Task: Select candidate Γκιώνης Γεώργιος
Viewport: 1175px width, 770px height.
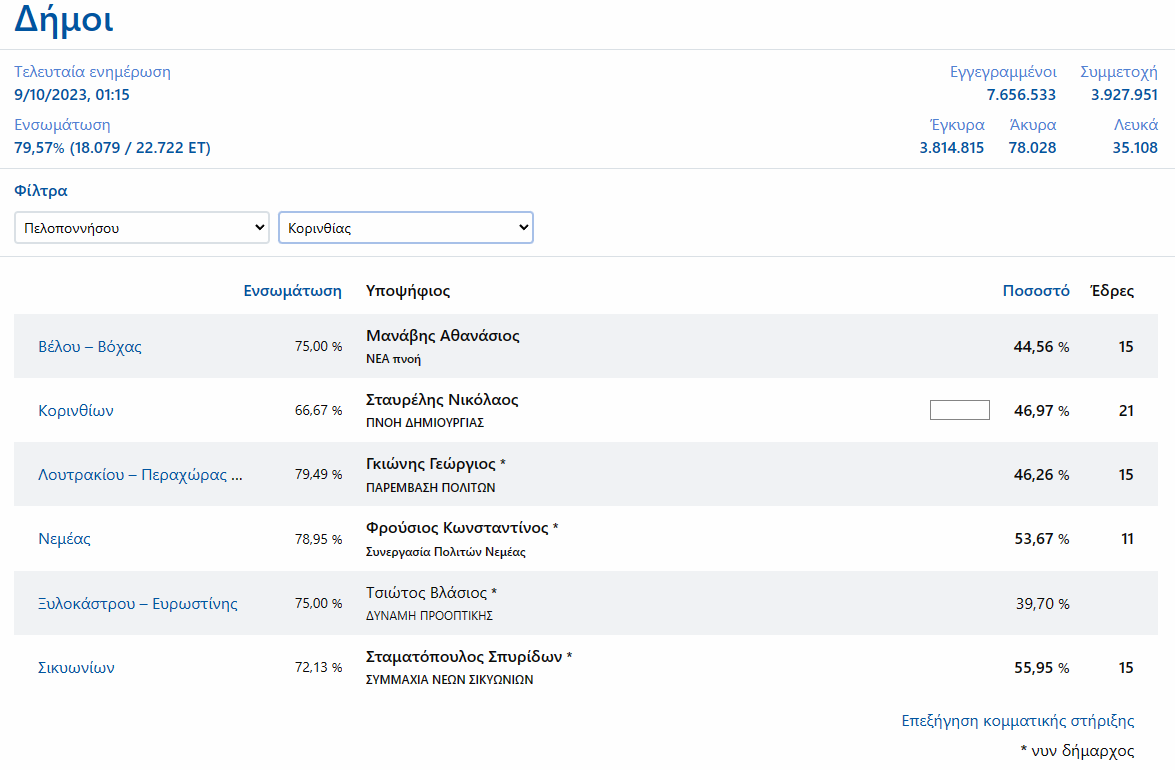Action: click(431, 464)
